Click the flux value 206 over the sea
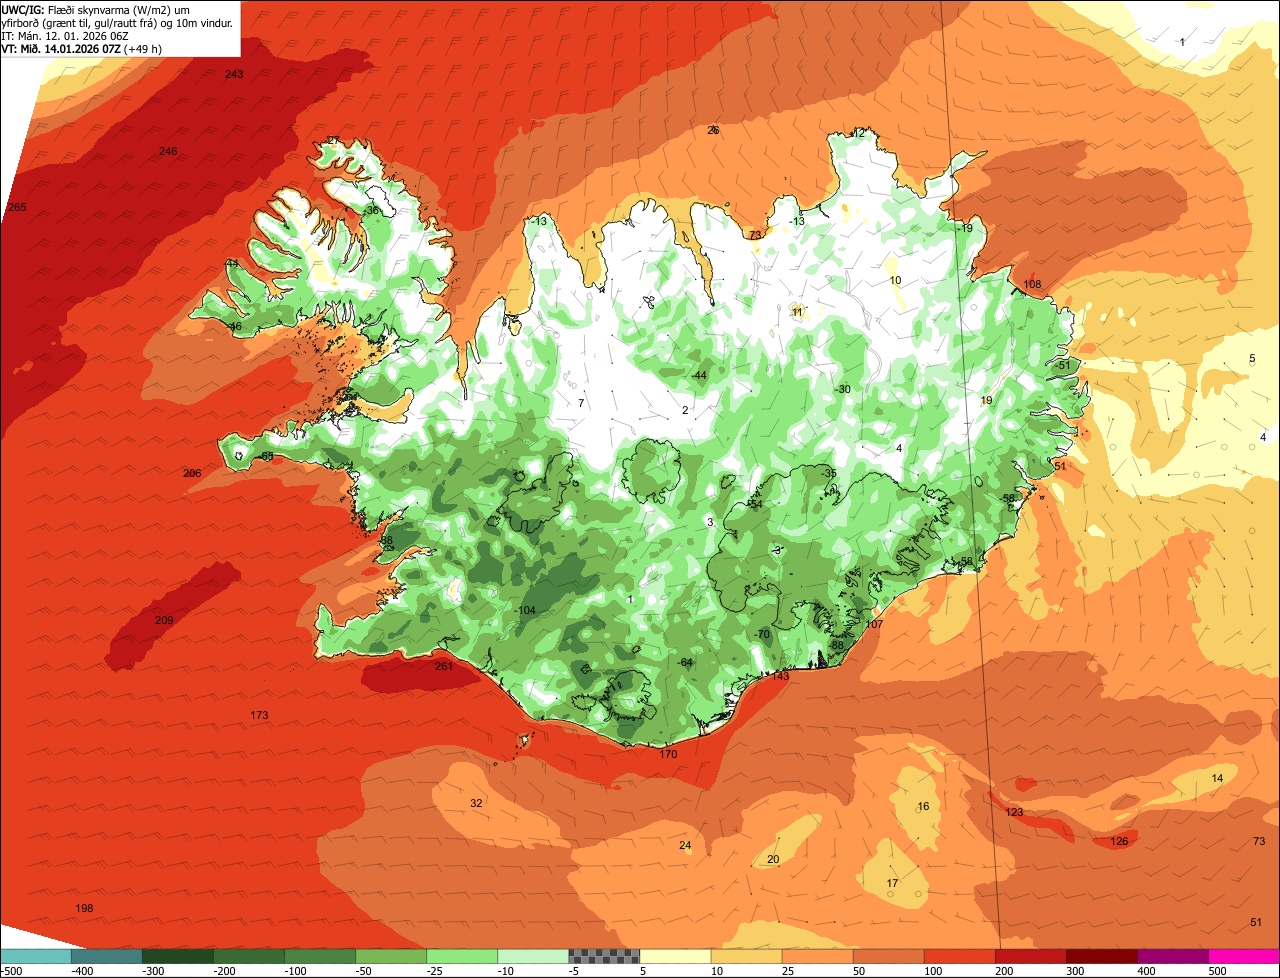 (192, 473)
